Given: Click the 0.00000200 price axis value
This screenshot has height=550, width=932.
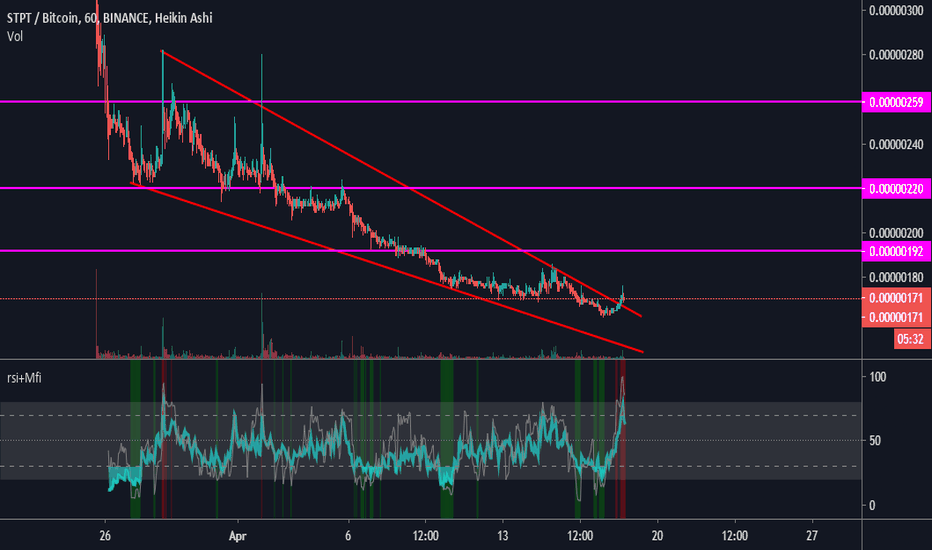Looking at the screenshot, I should point(896,232).
